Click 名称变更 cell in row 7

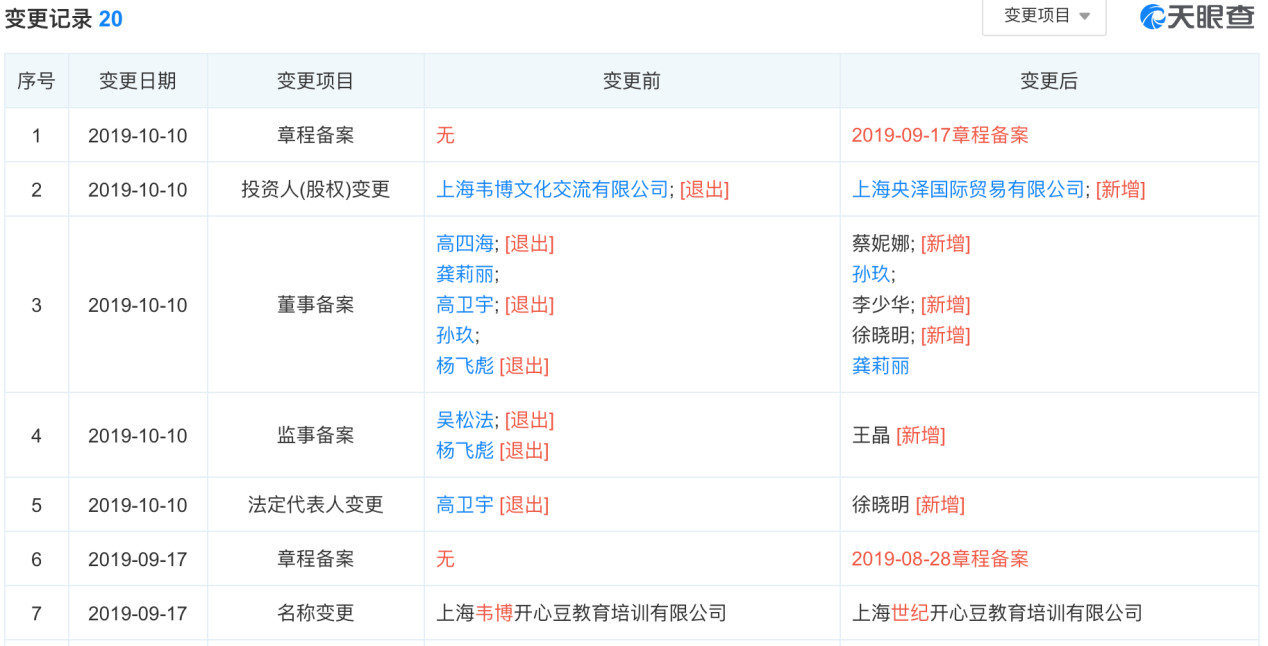click(x=316, y=613)
